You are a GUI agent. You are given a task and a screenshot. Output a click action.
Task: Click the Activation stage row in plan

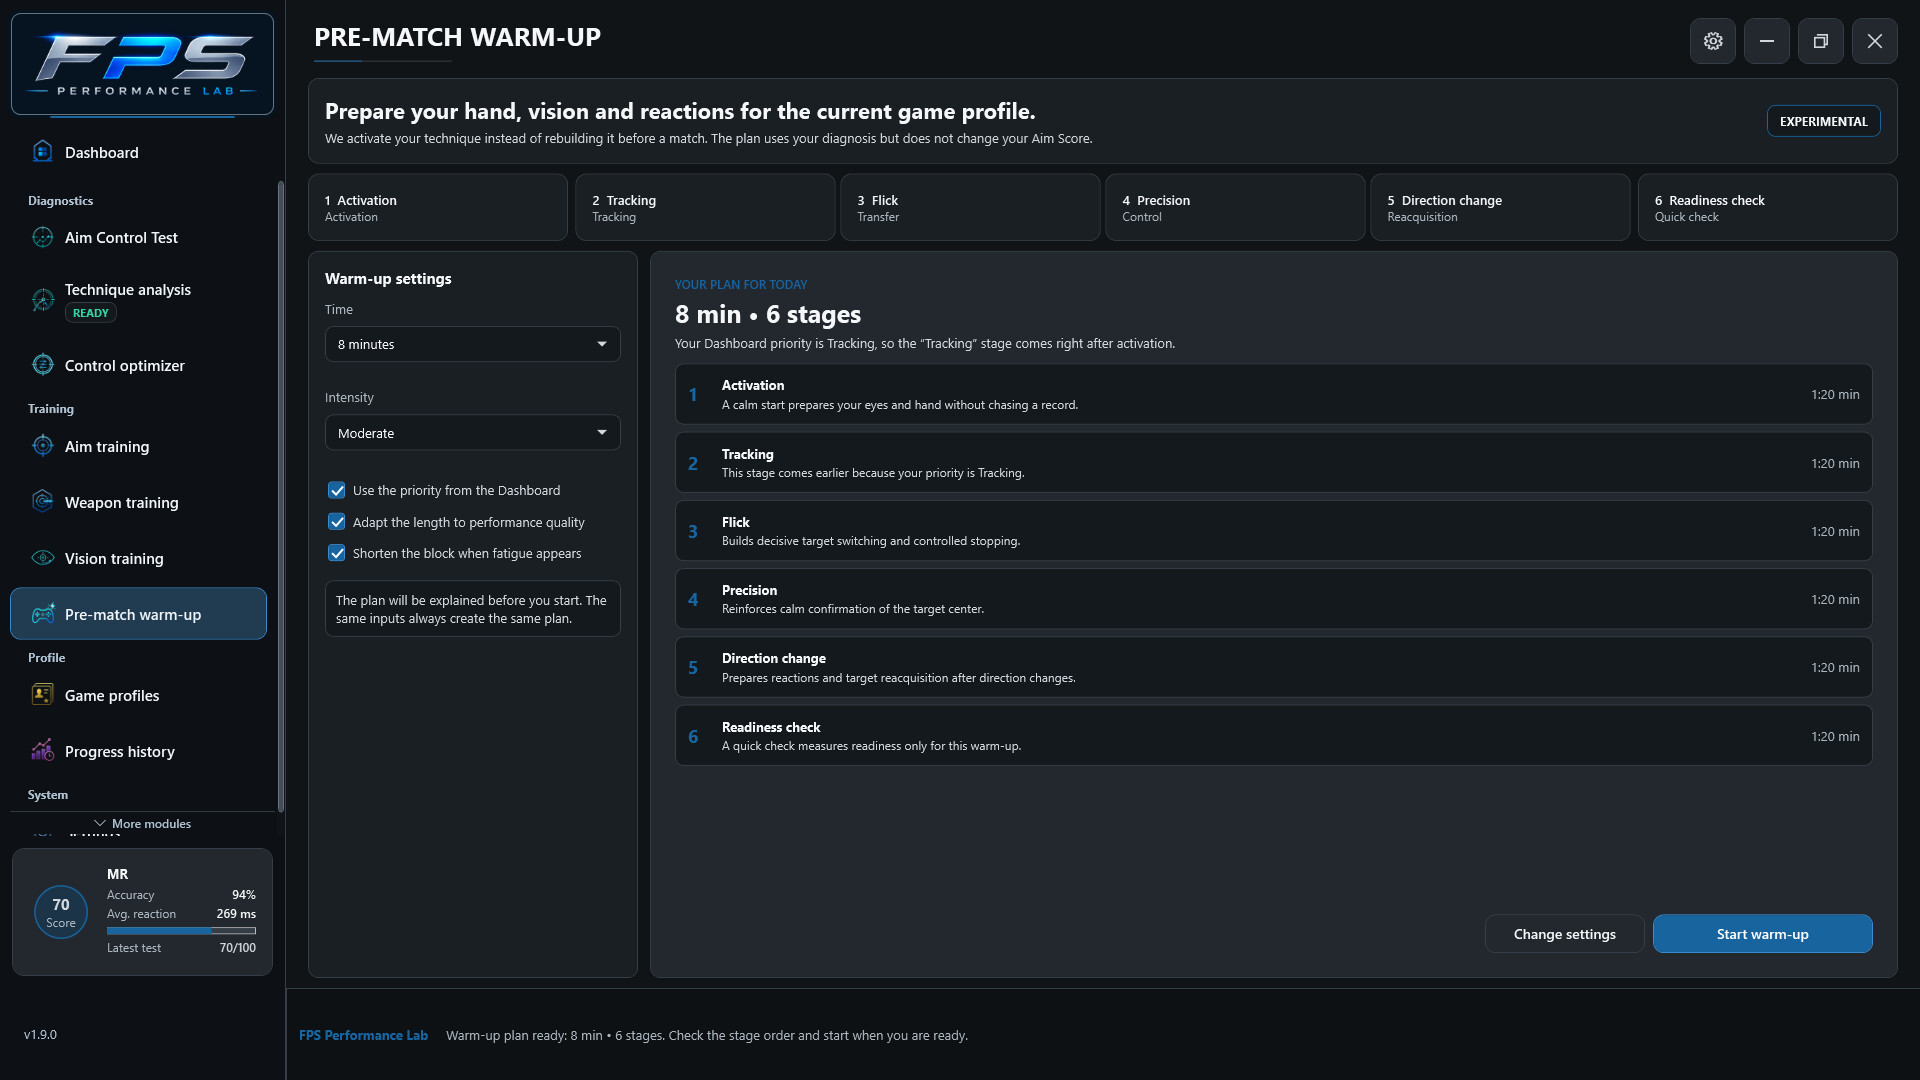[x=1273, y=394]
